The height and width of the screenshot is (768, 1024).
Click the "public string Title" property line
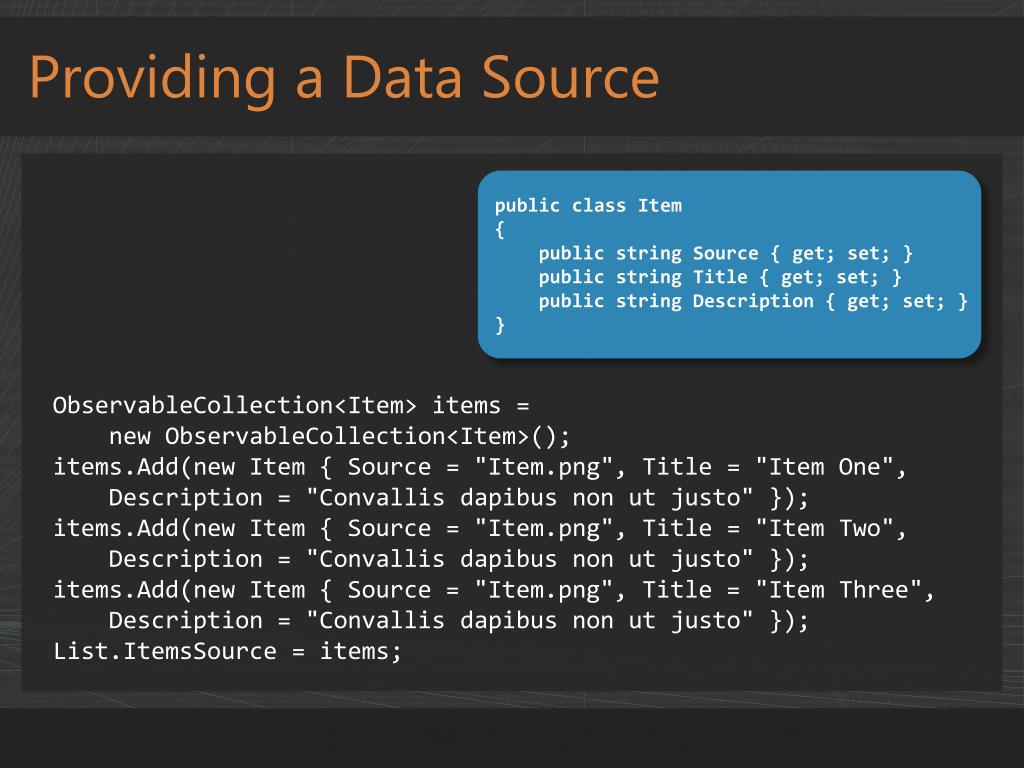(x=719, y=277)
